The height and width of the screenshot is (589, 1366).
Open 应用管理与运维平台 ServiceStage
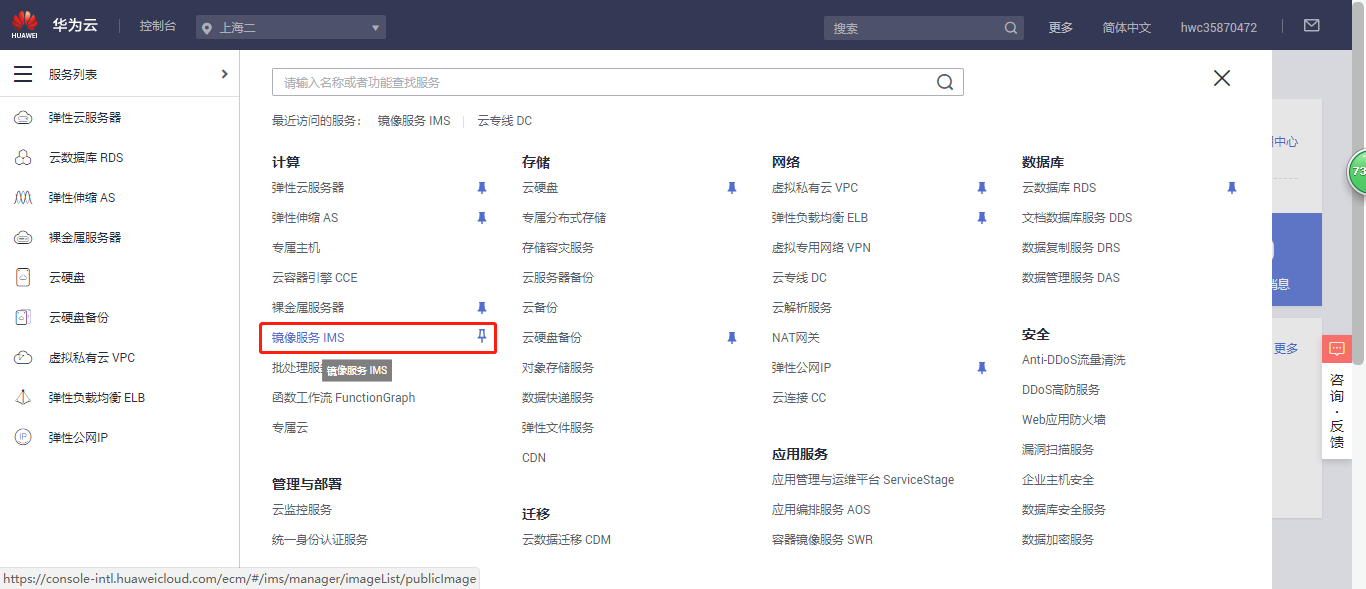(x=863, y=480)
